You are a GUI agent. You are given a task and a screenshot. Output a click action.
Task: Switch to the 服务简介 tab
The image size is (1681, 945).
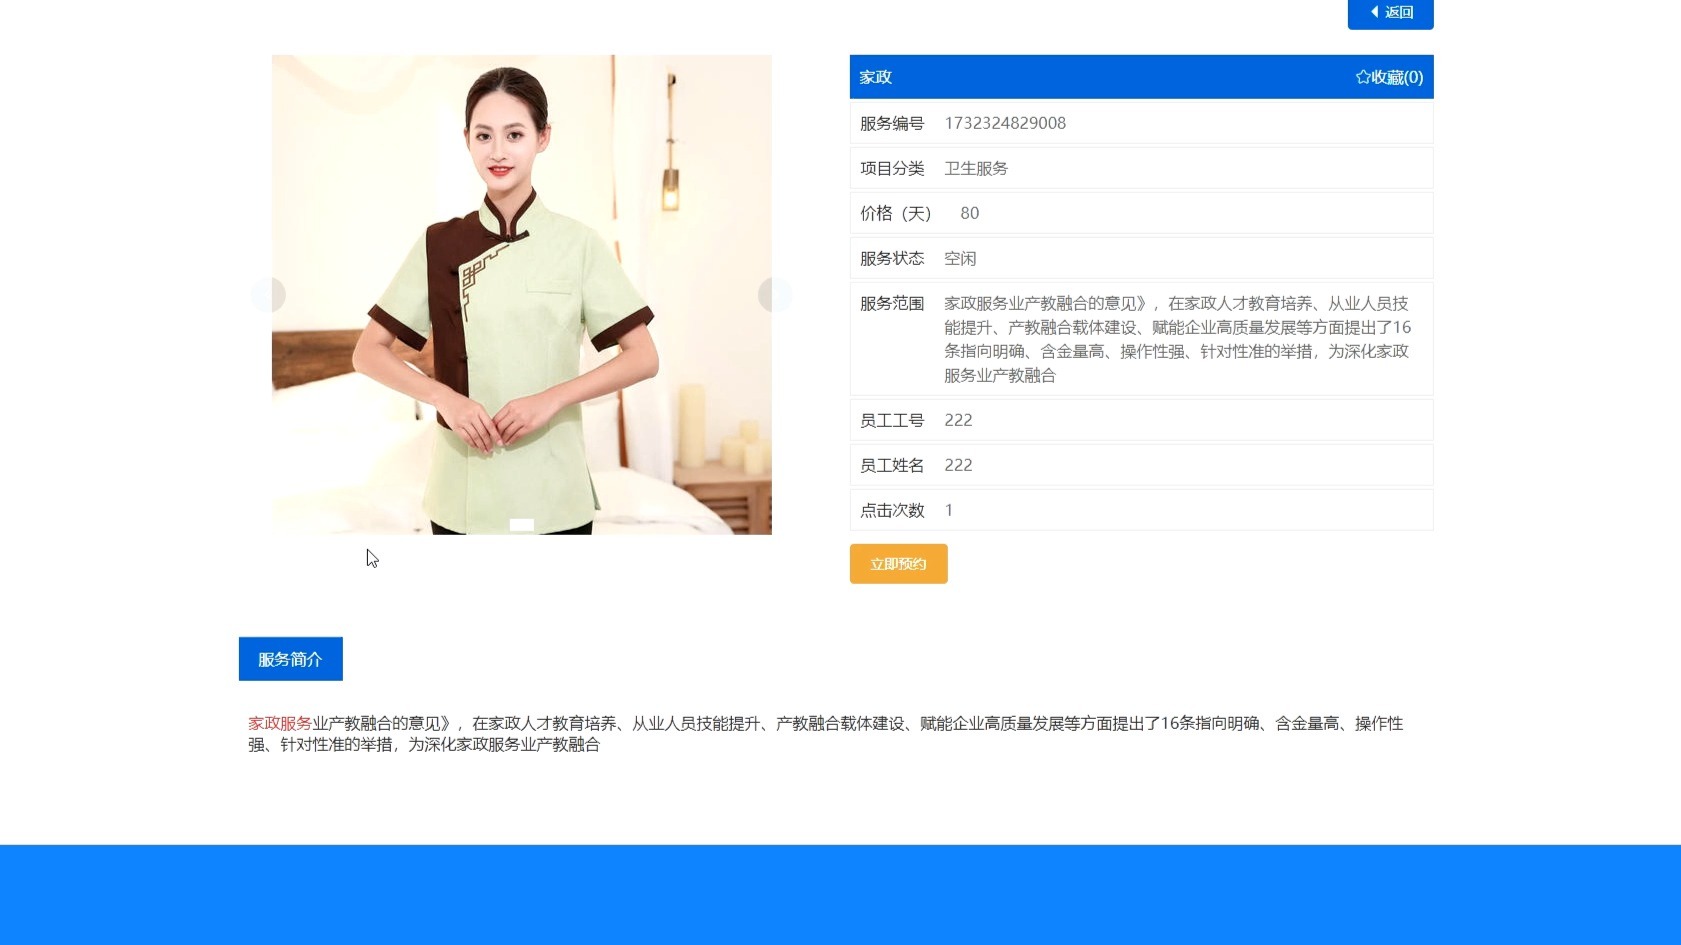click(x=290, y=658)
